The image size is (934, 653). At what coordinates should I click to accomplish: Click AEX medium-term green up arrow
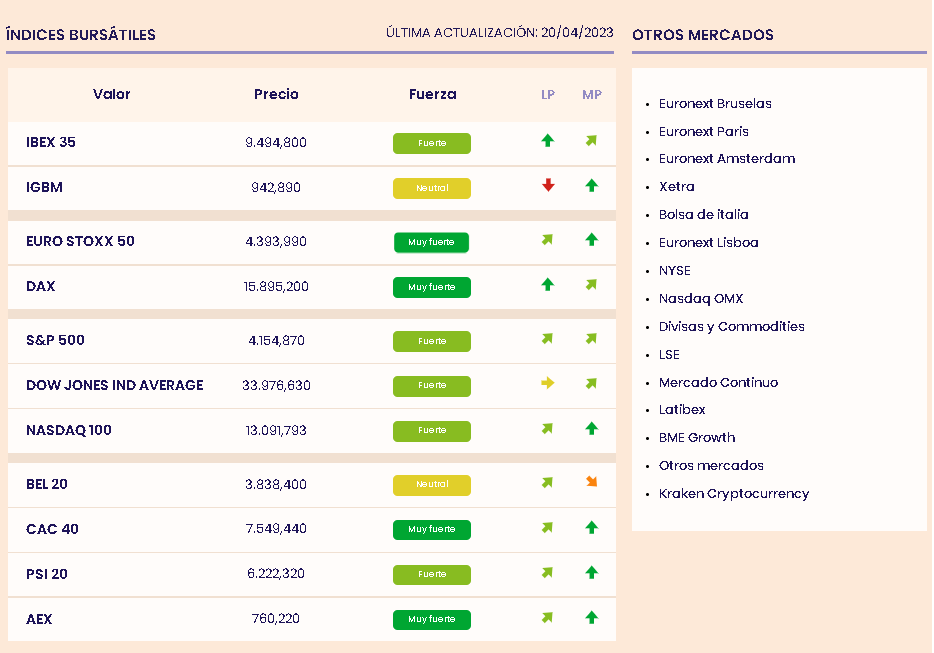(x=591, y=617)
